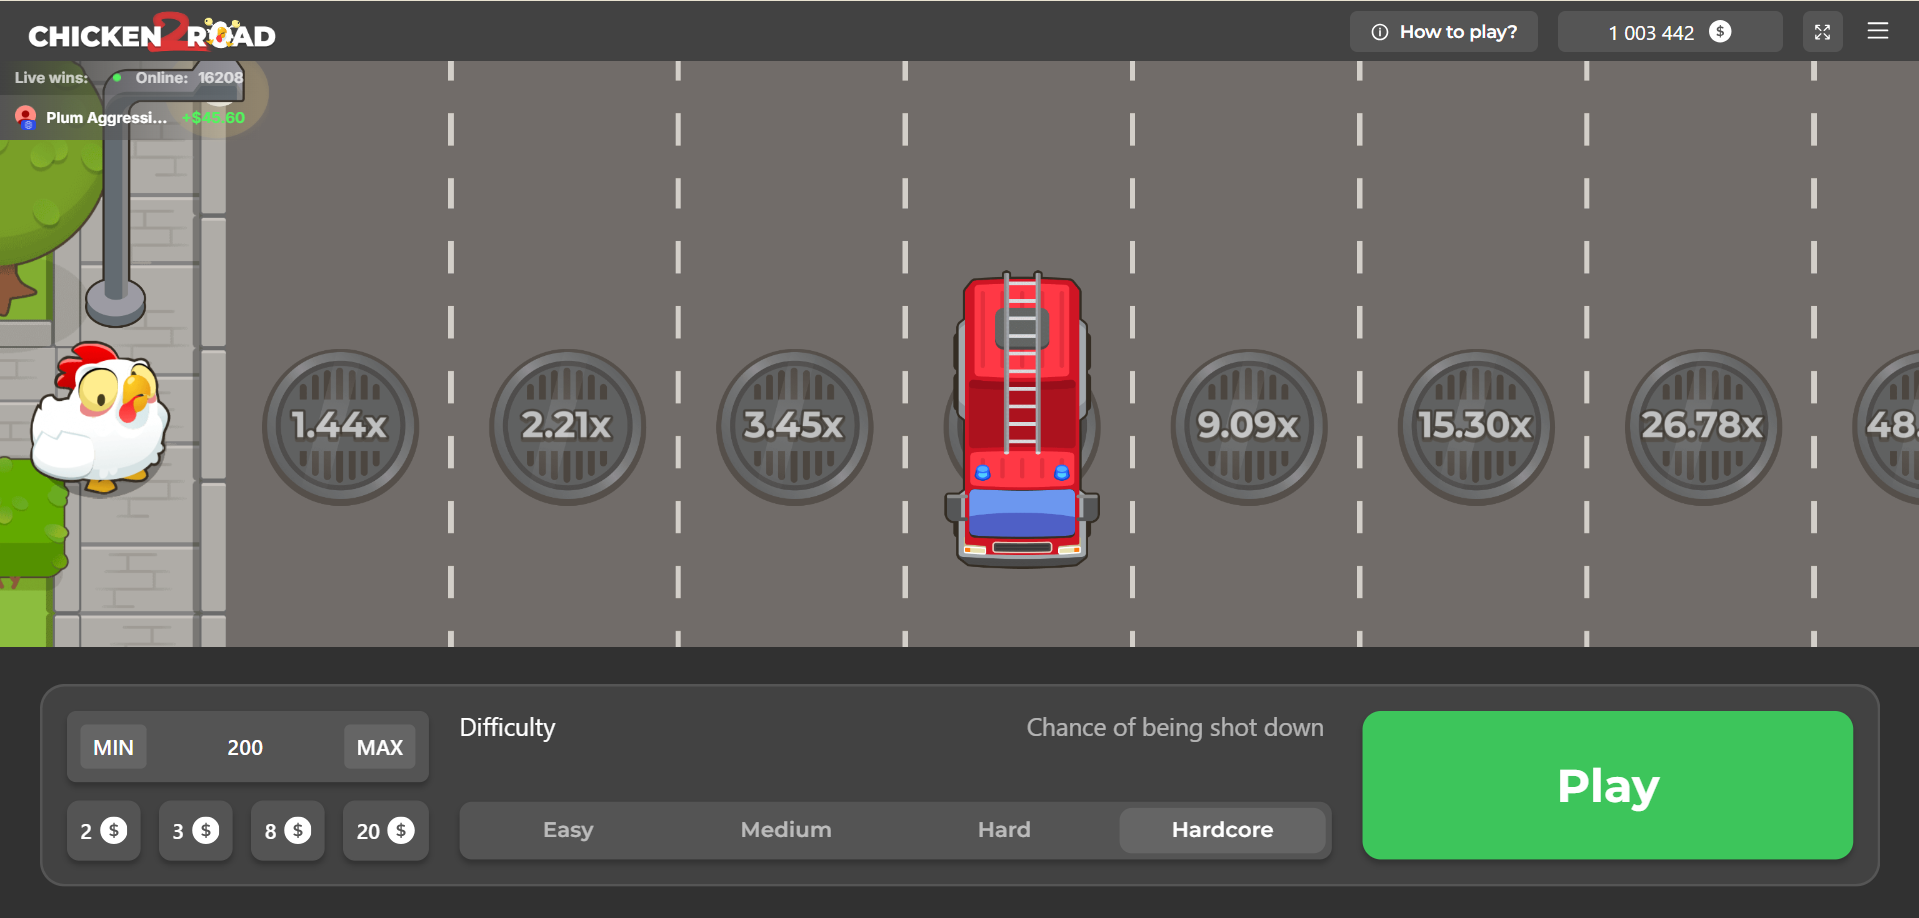Open the How to play? help
Viewport: 1919px width, 918px height.
click(1443, 32)
